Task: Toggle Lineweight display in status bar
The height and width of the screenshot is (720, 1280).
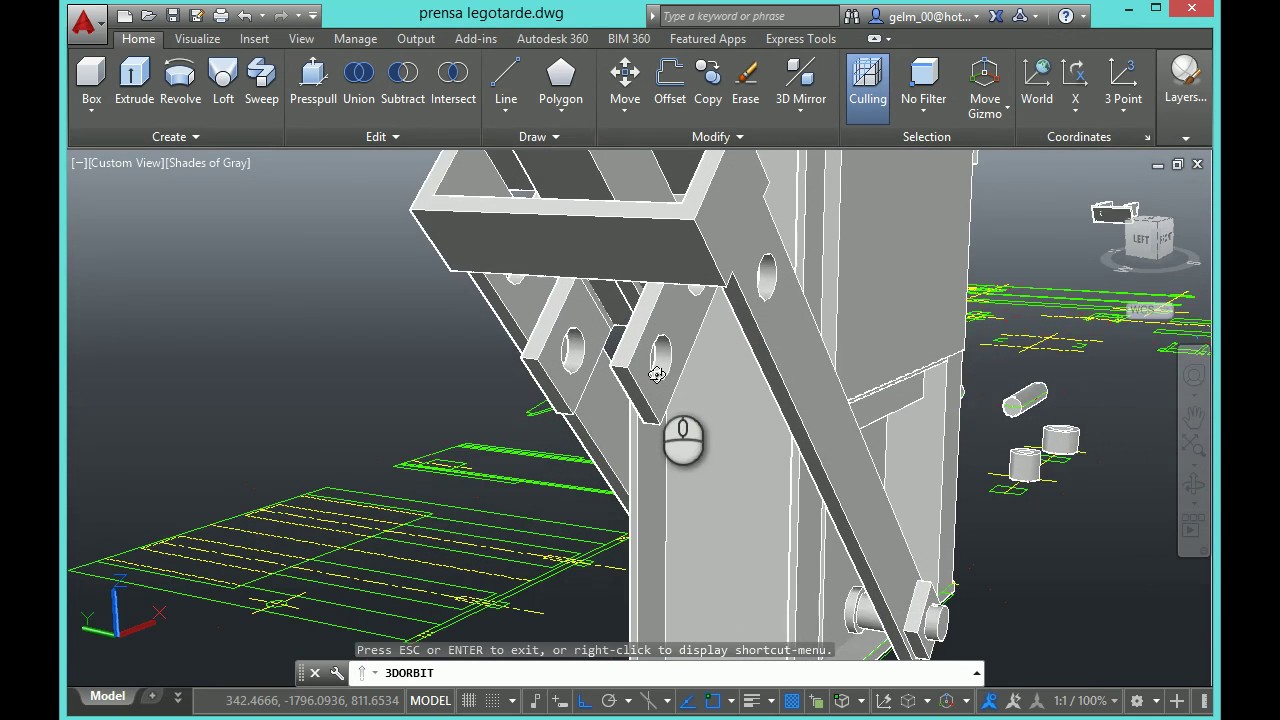Action: [x=752, y=701]
